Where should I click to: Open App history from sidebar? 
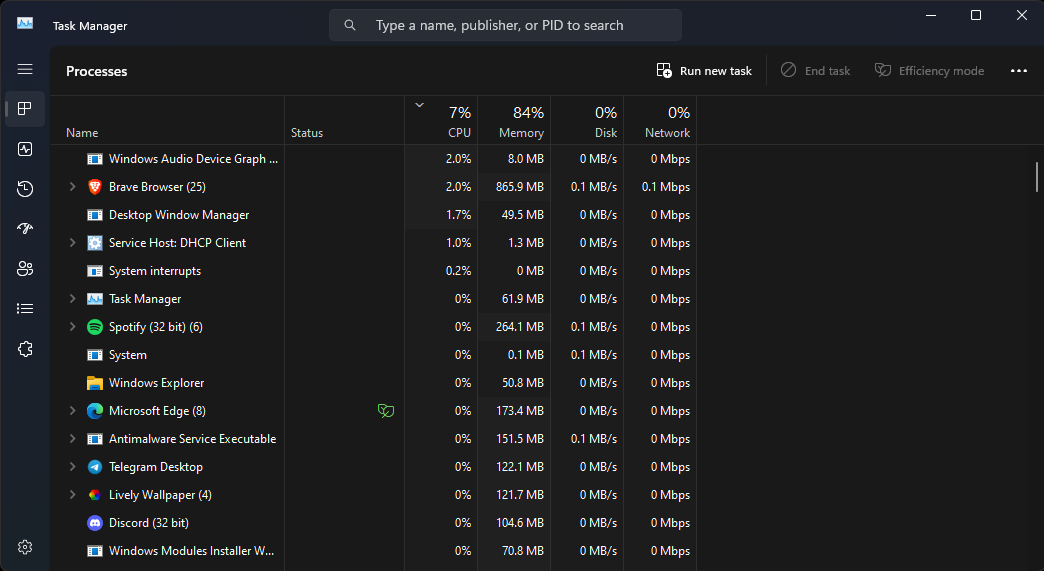click(x=25, y=189)
